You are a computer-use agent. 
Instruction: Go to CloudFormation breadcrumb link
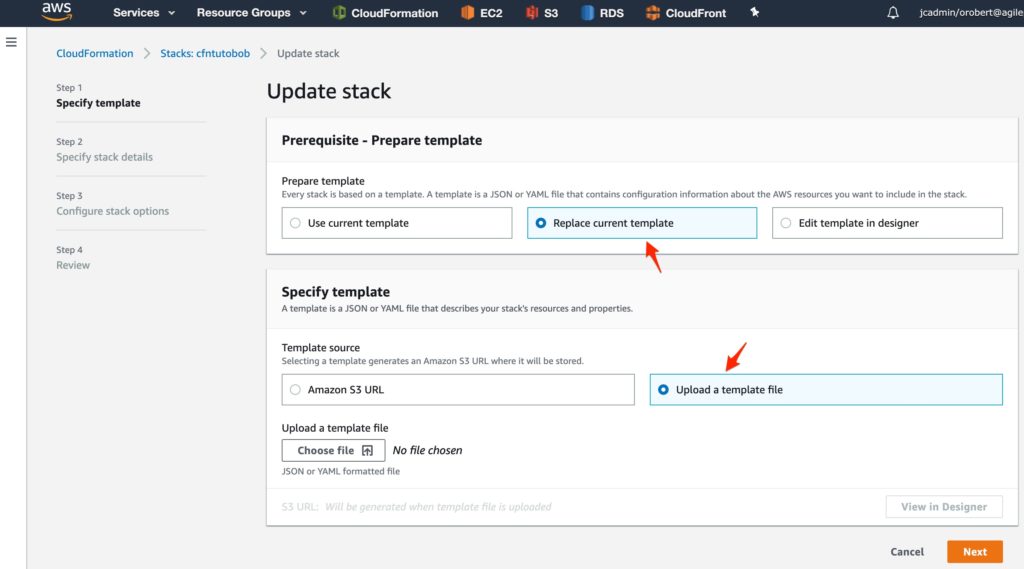coord(95,54)
